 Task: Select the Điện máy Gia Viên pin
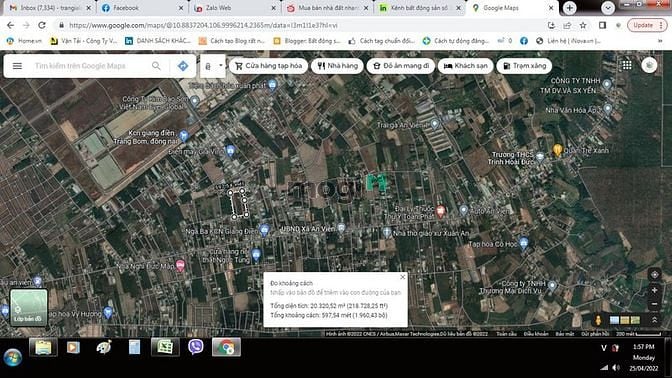click(231, 150)
